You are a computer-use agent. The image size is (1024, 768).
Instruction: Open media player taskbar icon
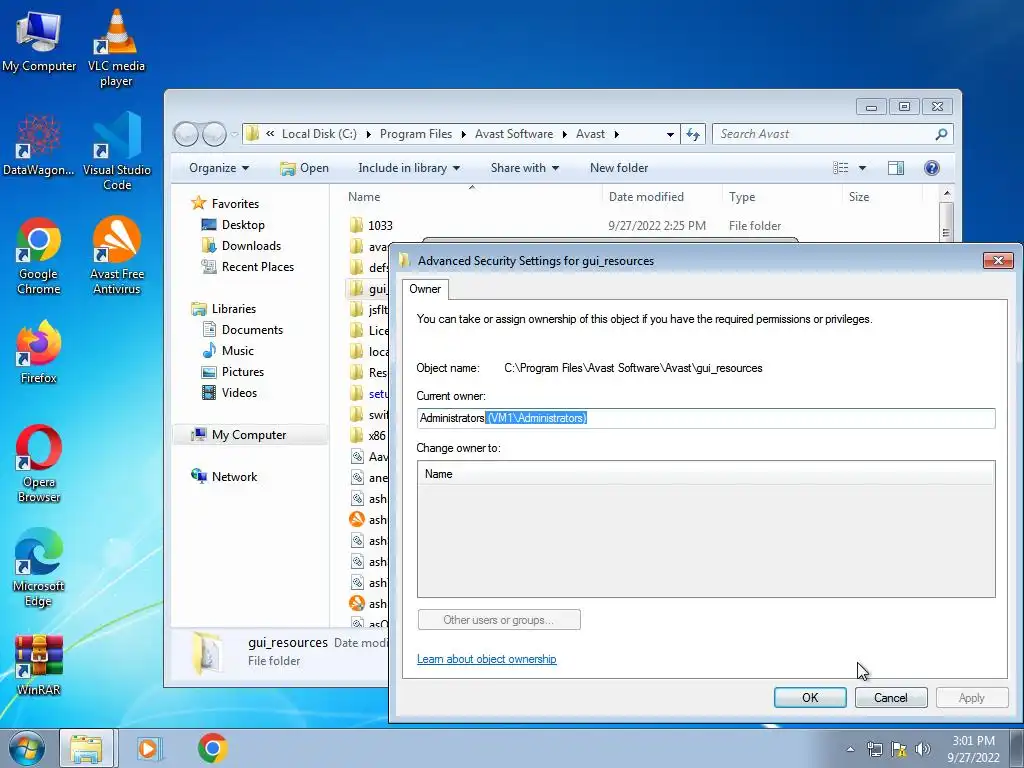click(149, 748)
